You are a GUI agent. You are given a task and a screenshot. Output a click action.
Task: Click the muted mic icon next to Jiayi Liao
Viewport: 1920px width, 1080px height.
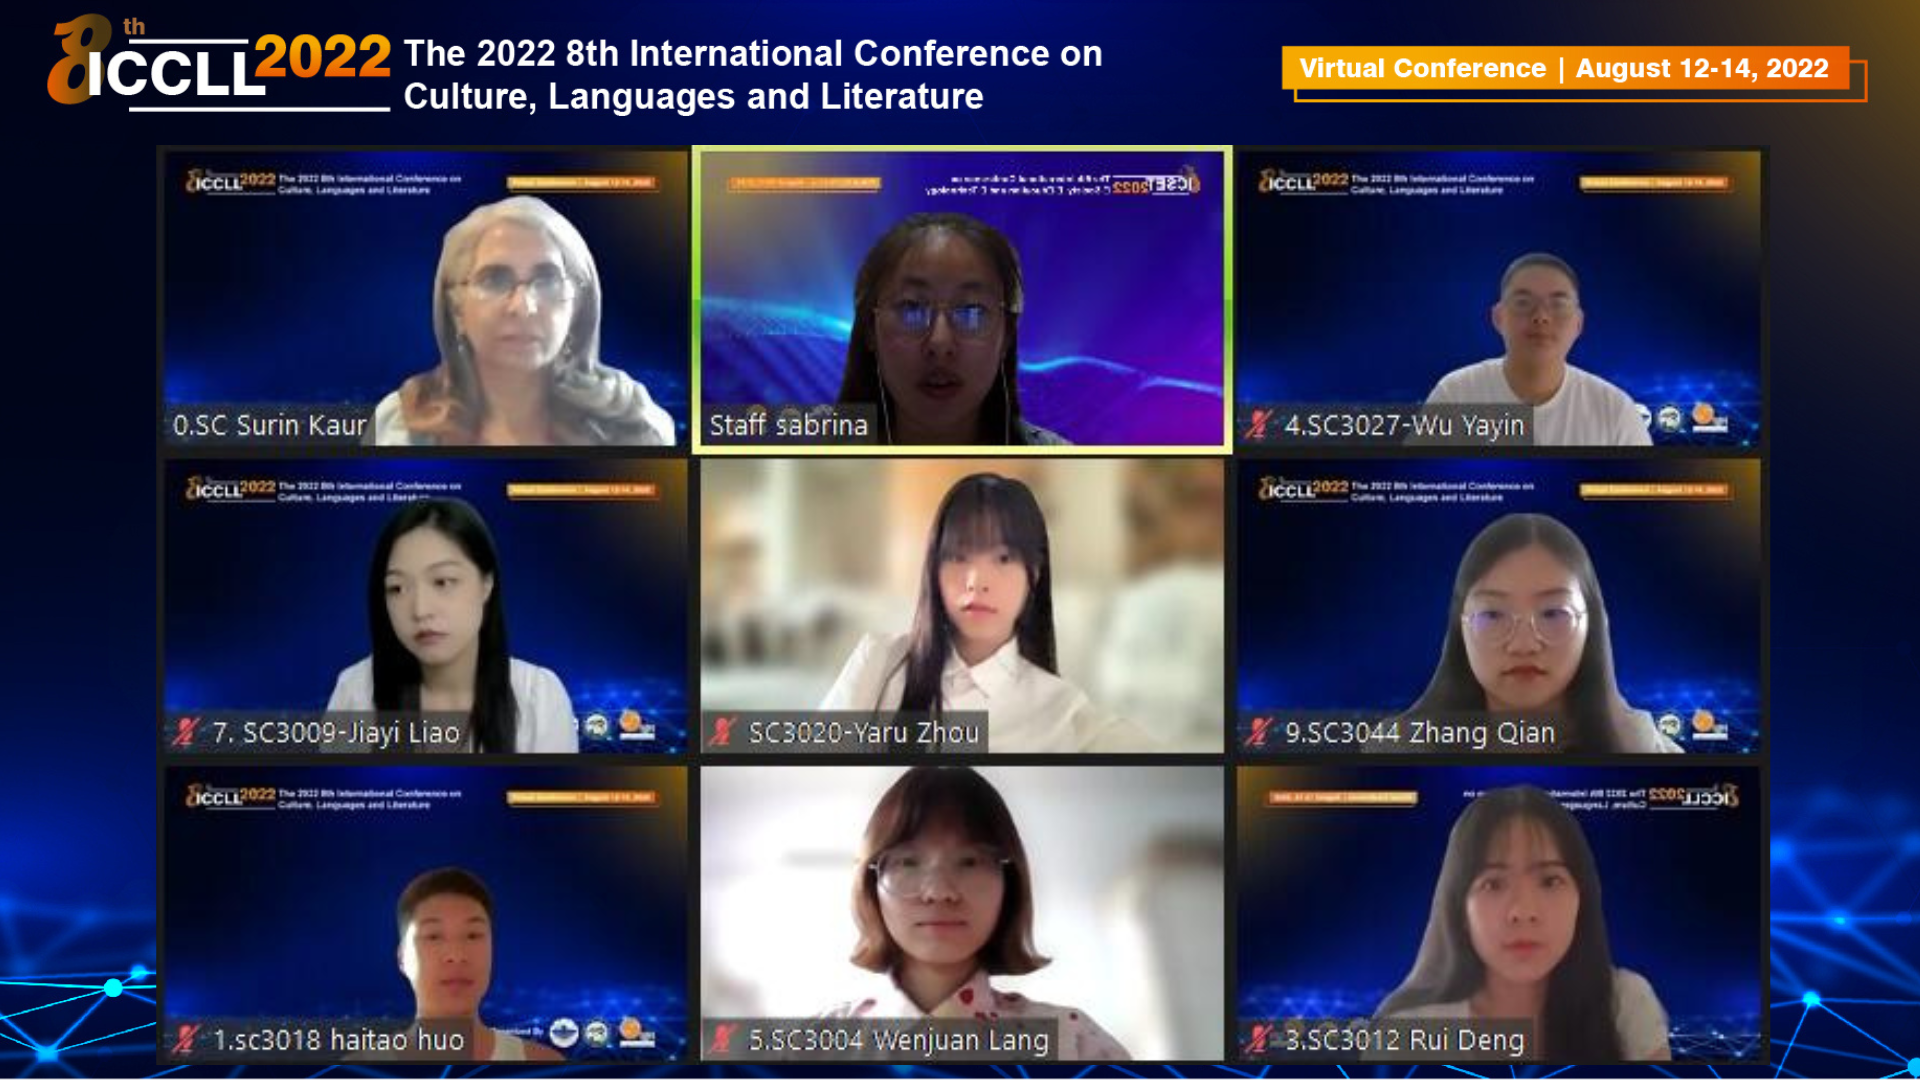coord(185,733)
